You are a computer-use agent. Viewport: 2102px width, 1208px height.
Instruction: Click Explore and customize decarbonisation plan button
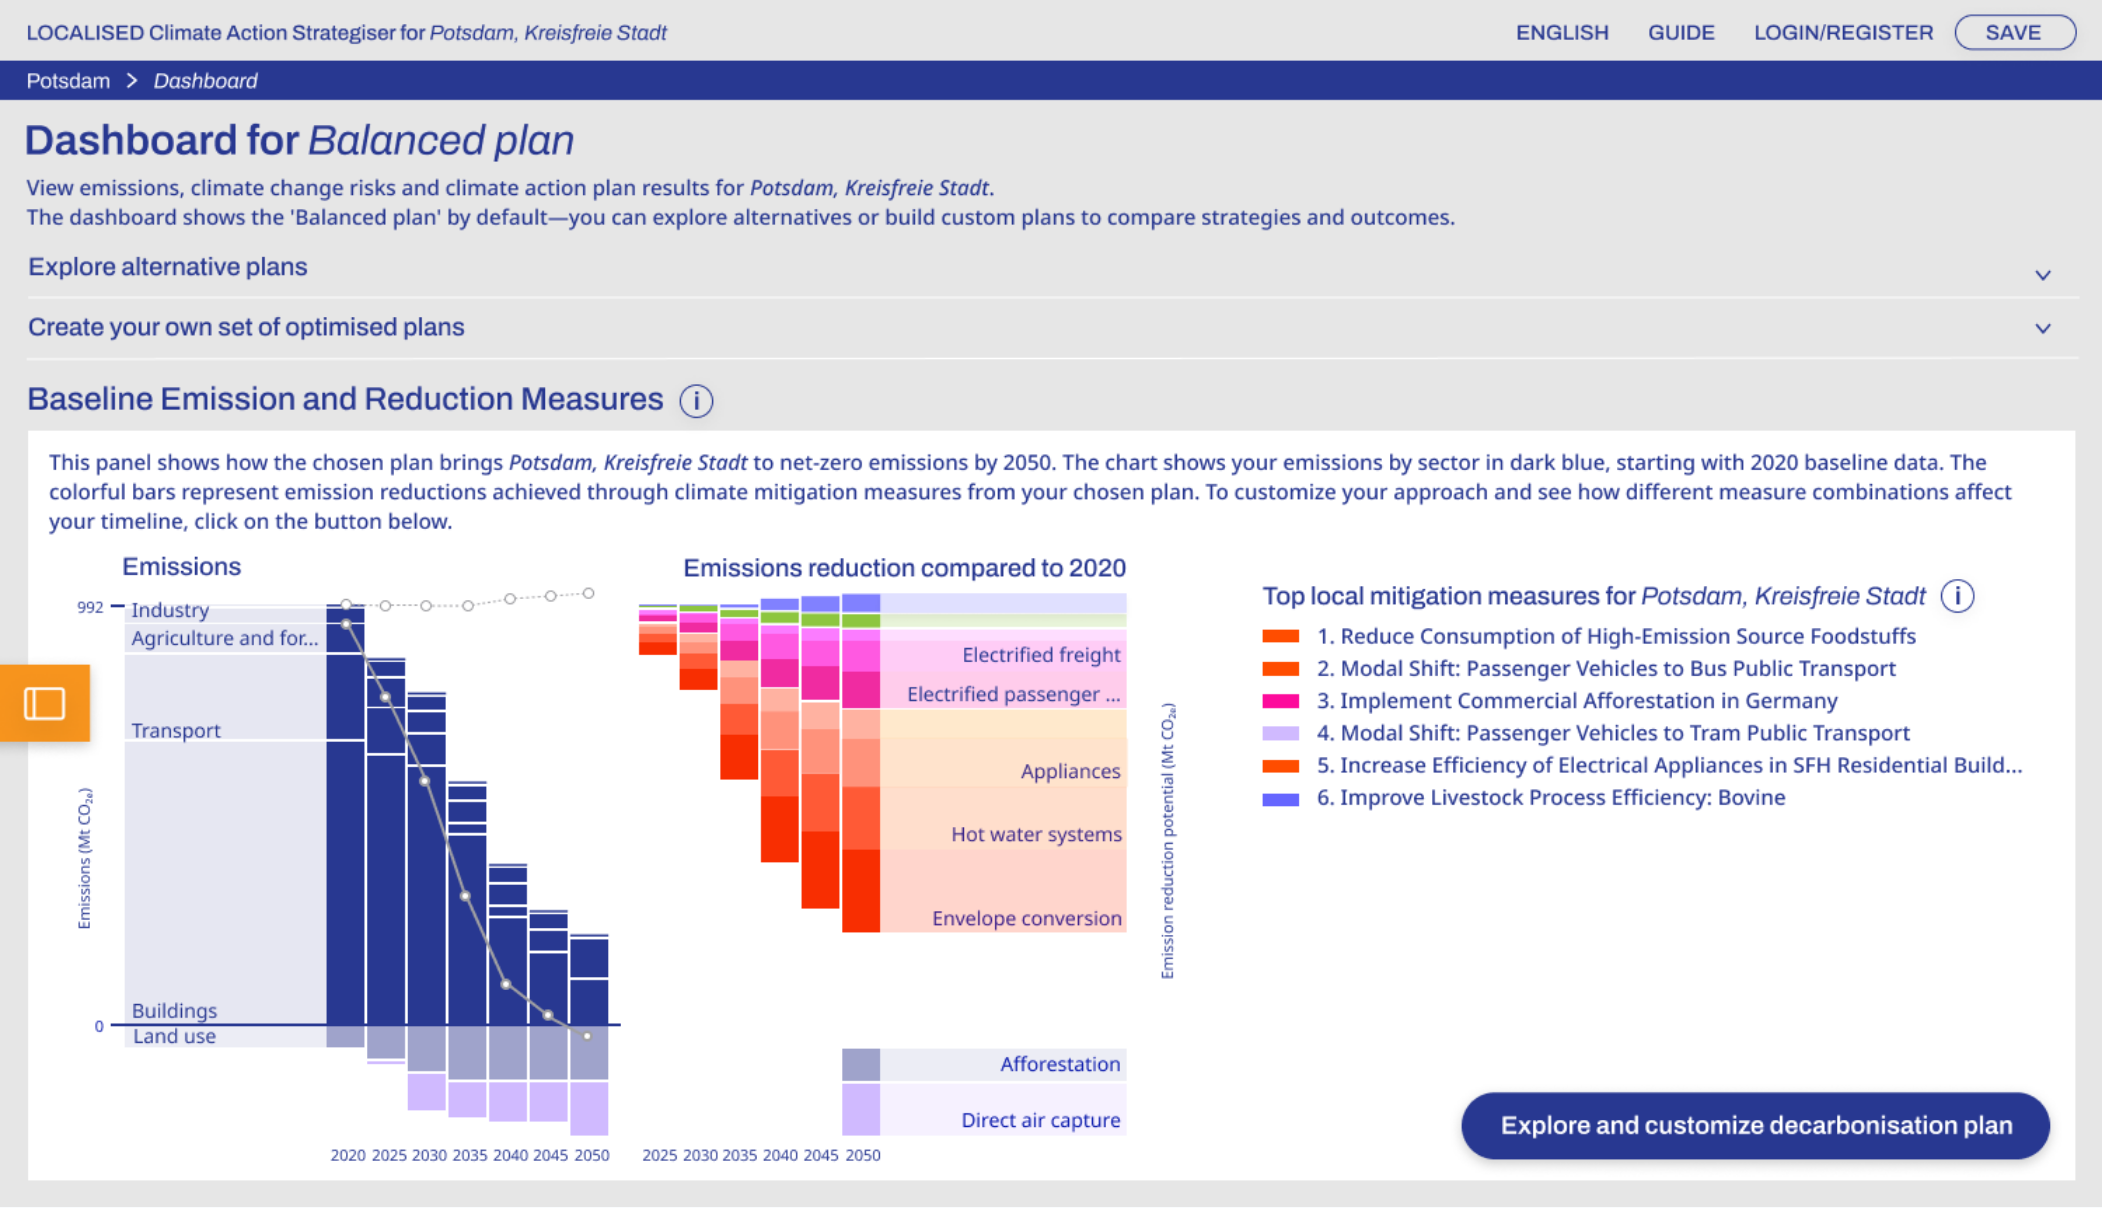pos(1755,1125)
